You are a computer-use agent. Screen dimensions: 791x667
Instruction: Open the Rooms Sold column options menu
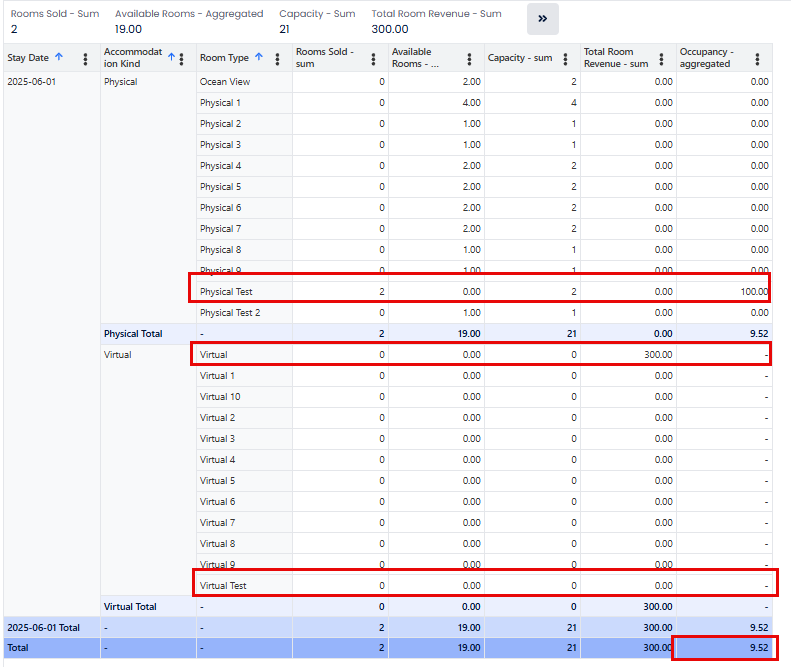point(374,59)
